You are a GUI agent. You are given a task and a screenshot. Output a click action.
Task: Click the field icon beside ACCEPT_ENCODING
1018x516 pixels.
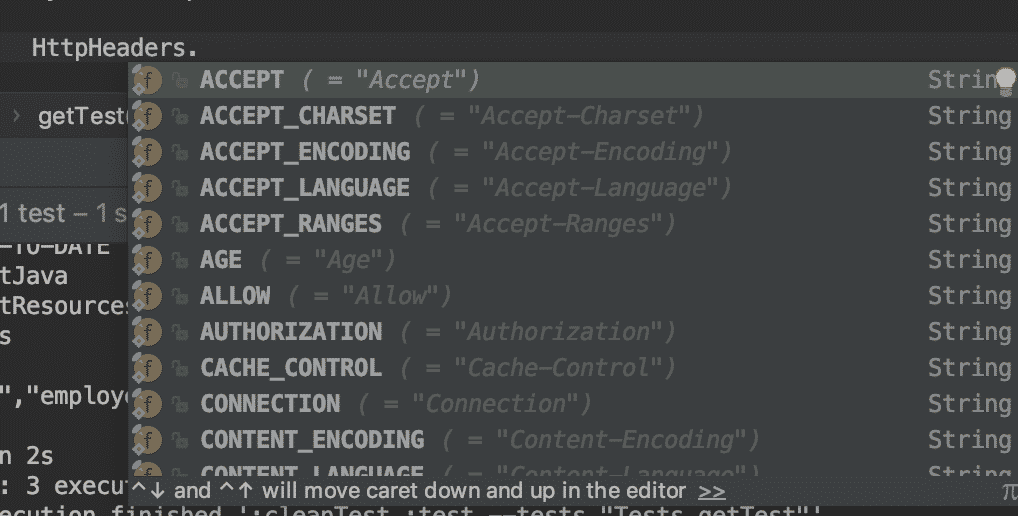[148, 152]
